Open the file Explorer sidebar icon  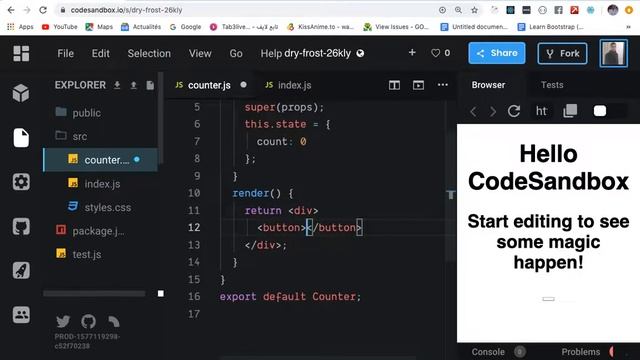[21, 138]
